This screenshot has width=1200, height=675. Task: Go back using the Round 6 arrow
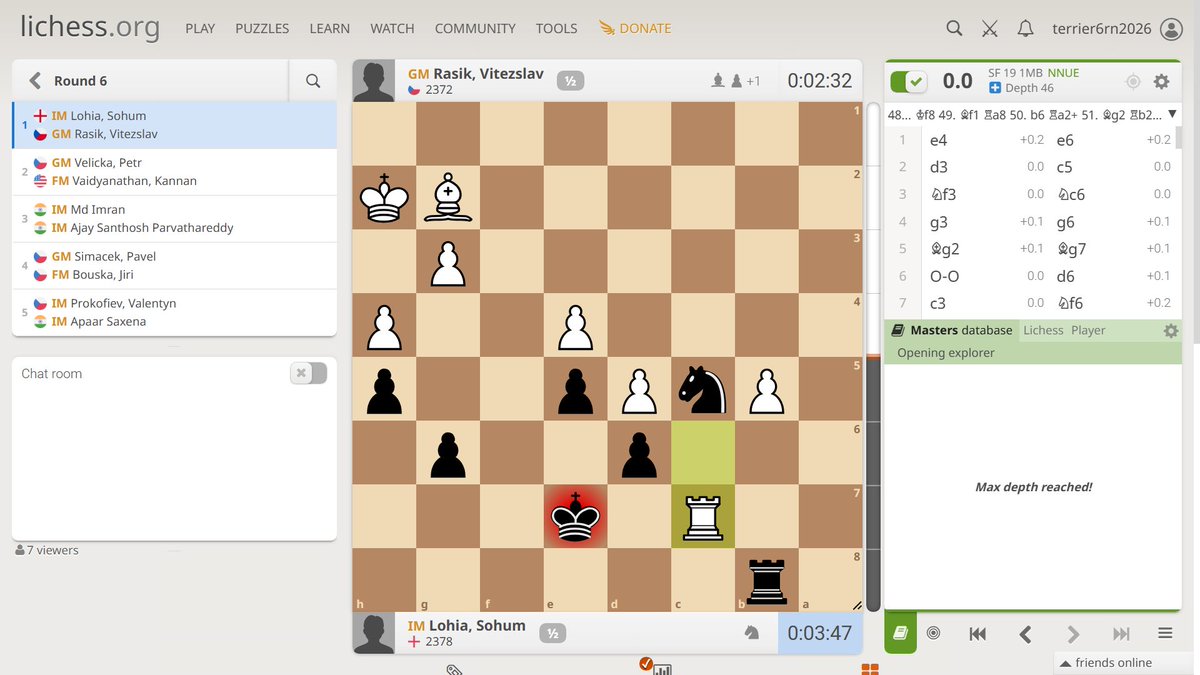click(x=35, y=81)
